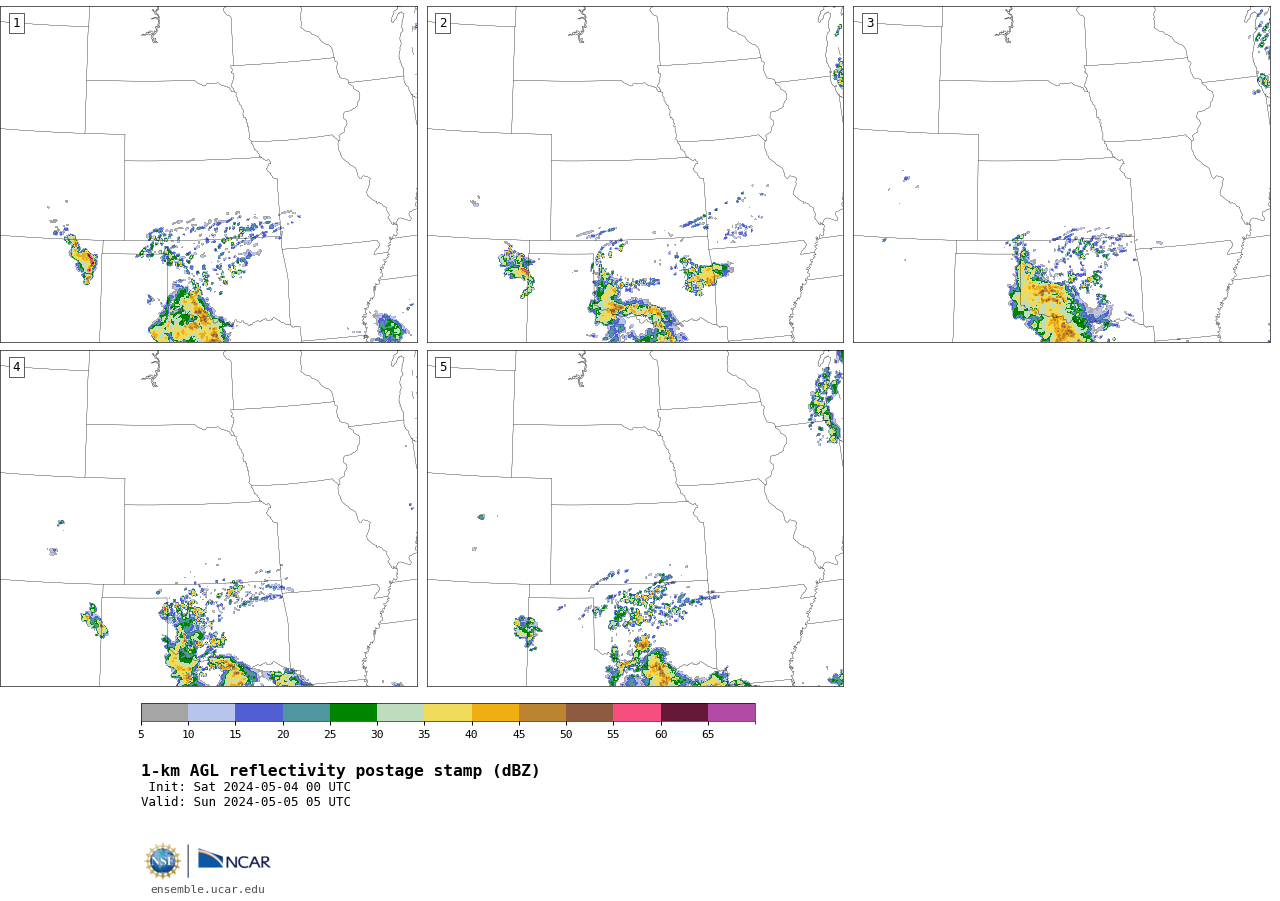Open ensemble member 3 reflectivity map
This screenshot has height=901, width=1280.
1061,174
